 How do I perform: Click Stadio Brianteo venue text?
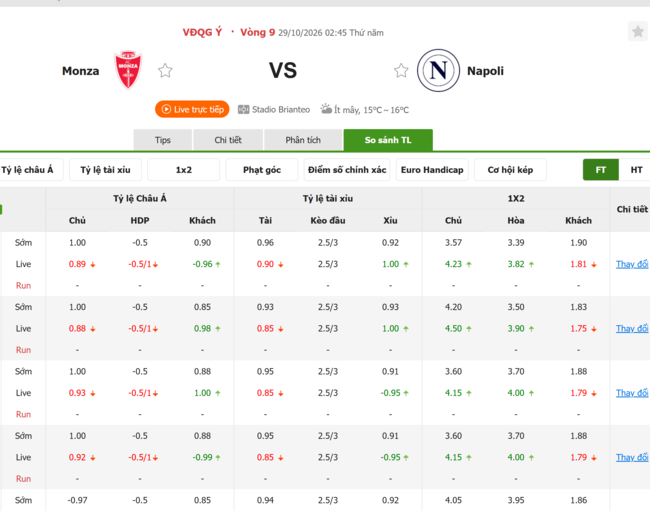[281, 109]
